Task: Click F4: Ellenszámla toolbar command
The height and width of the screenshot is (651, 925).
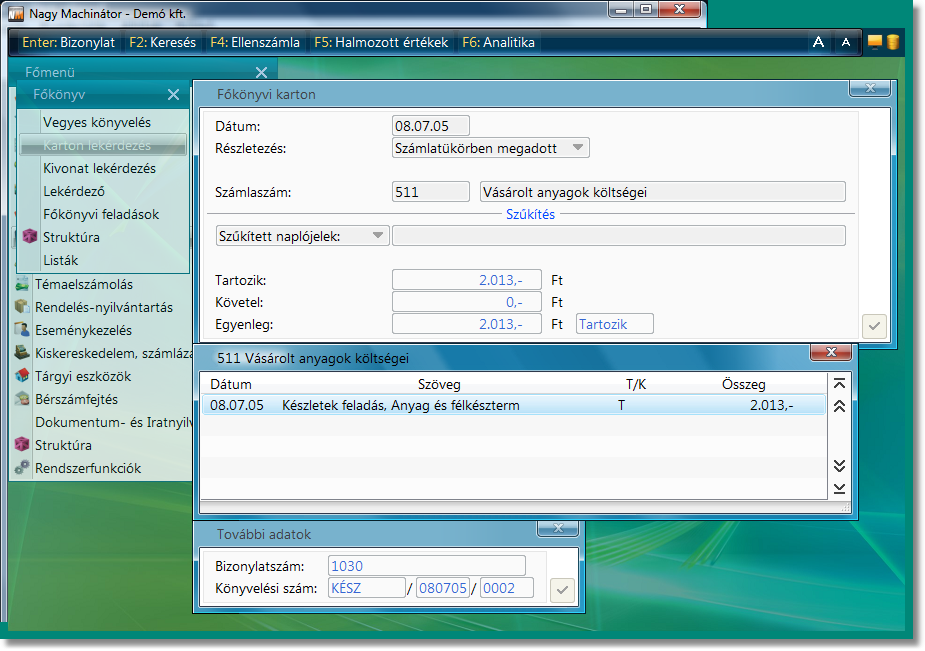Action: (254, 42)
